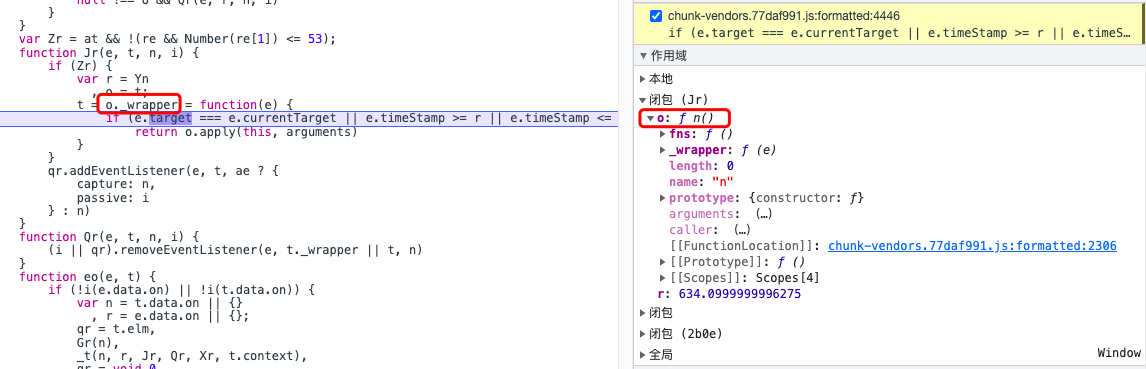Click the line 'var r = Yn'

pyautogui.click(x=113, y=79)
